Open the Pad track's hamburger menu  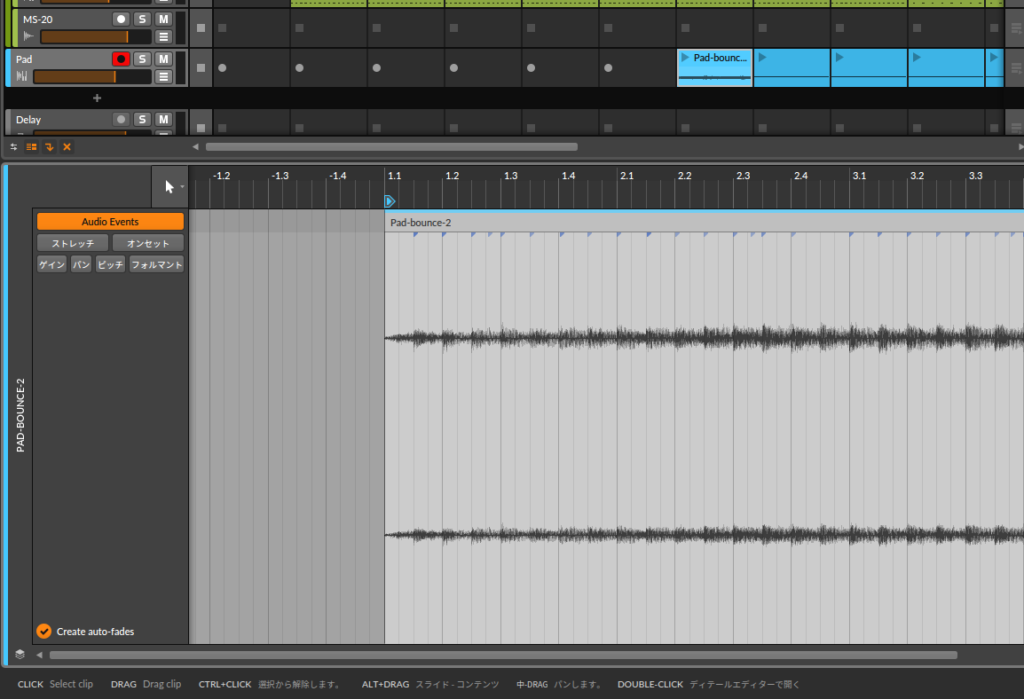click(x=163, y=76)
